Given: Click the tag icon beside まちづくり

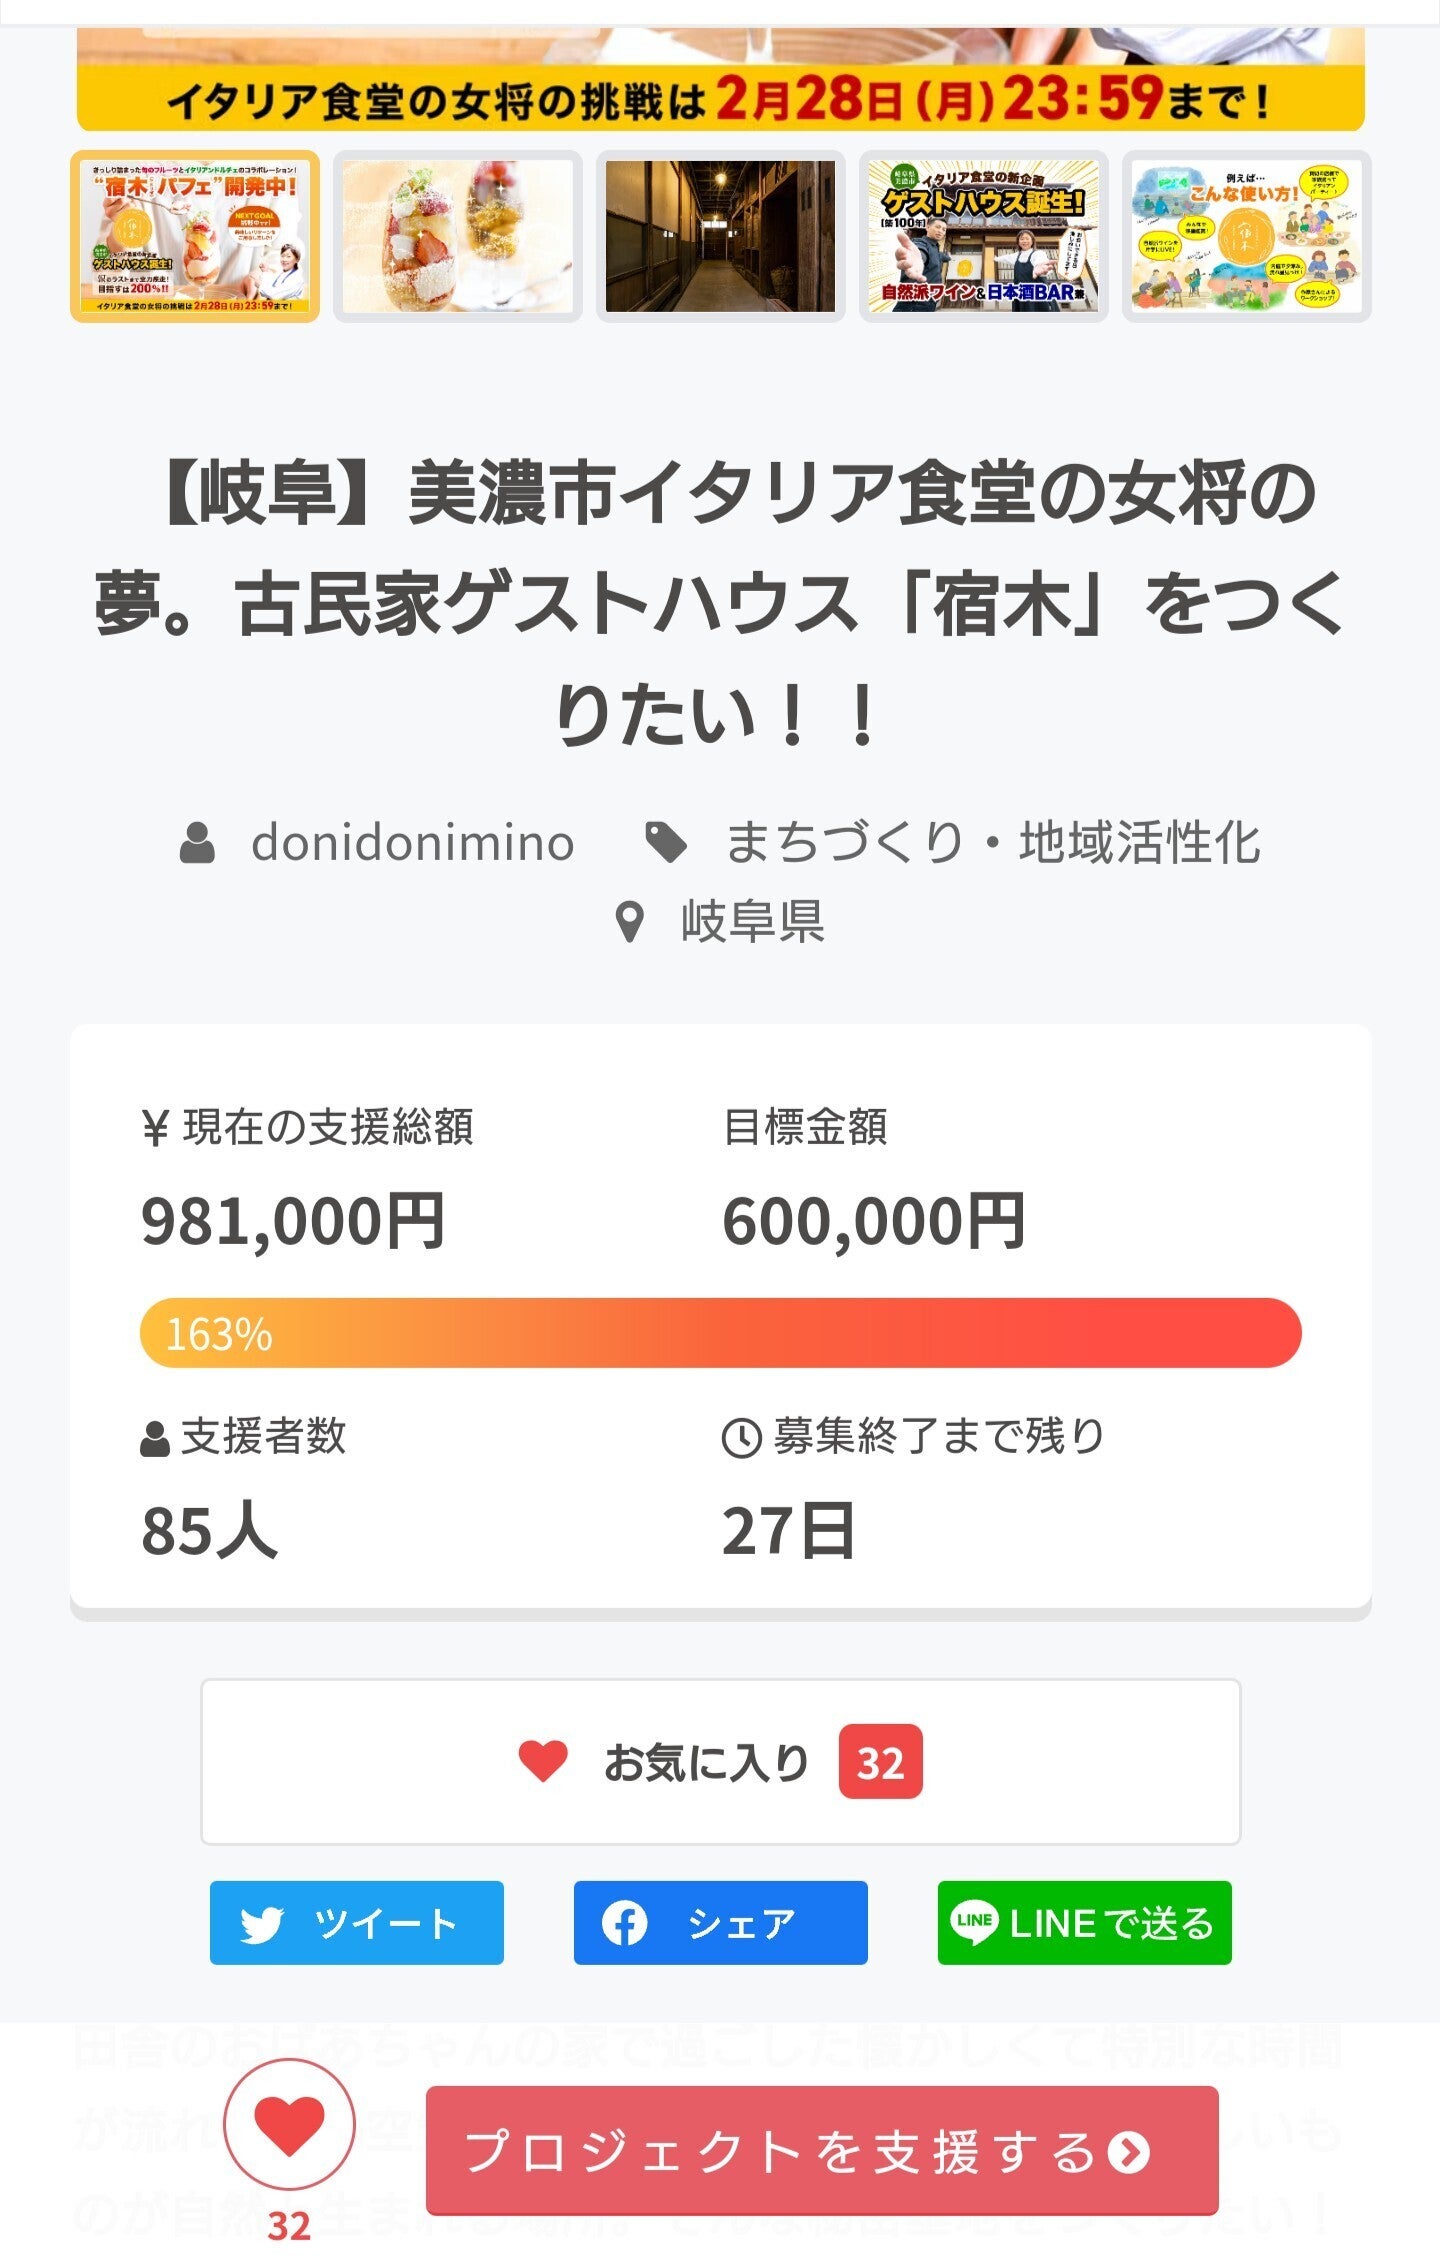Looking at the screenshot, I should point(666,843).
